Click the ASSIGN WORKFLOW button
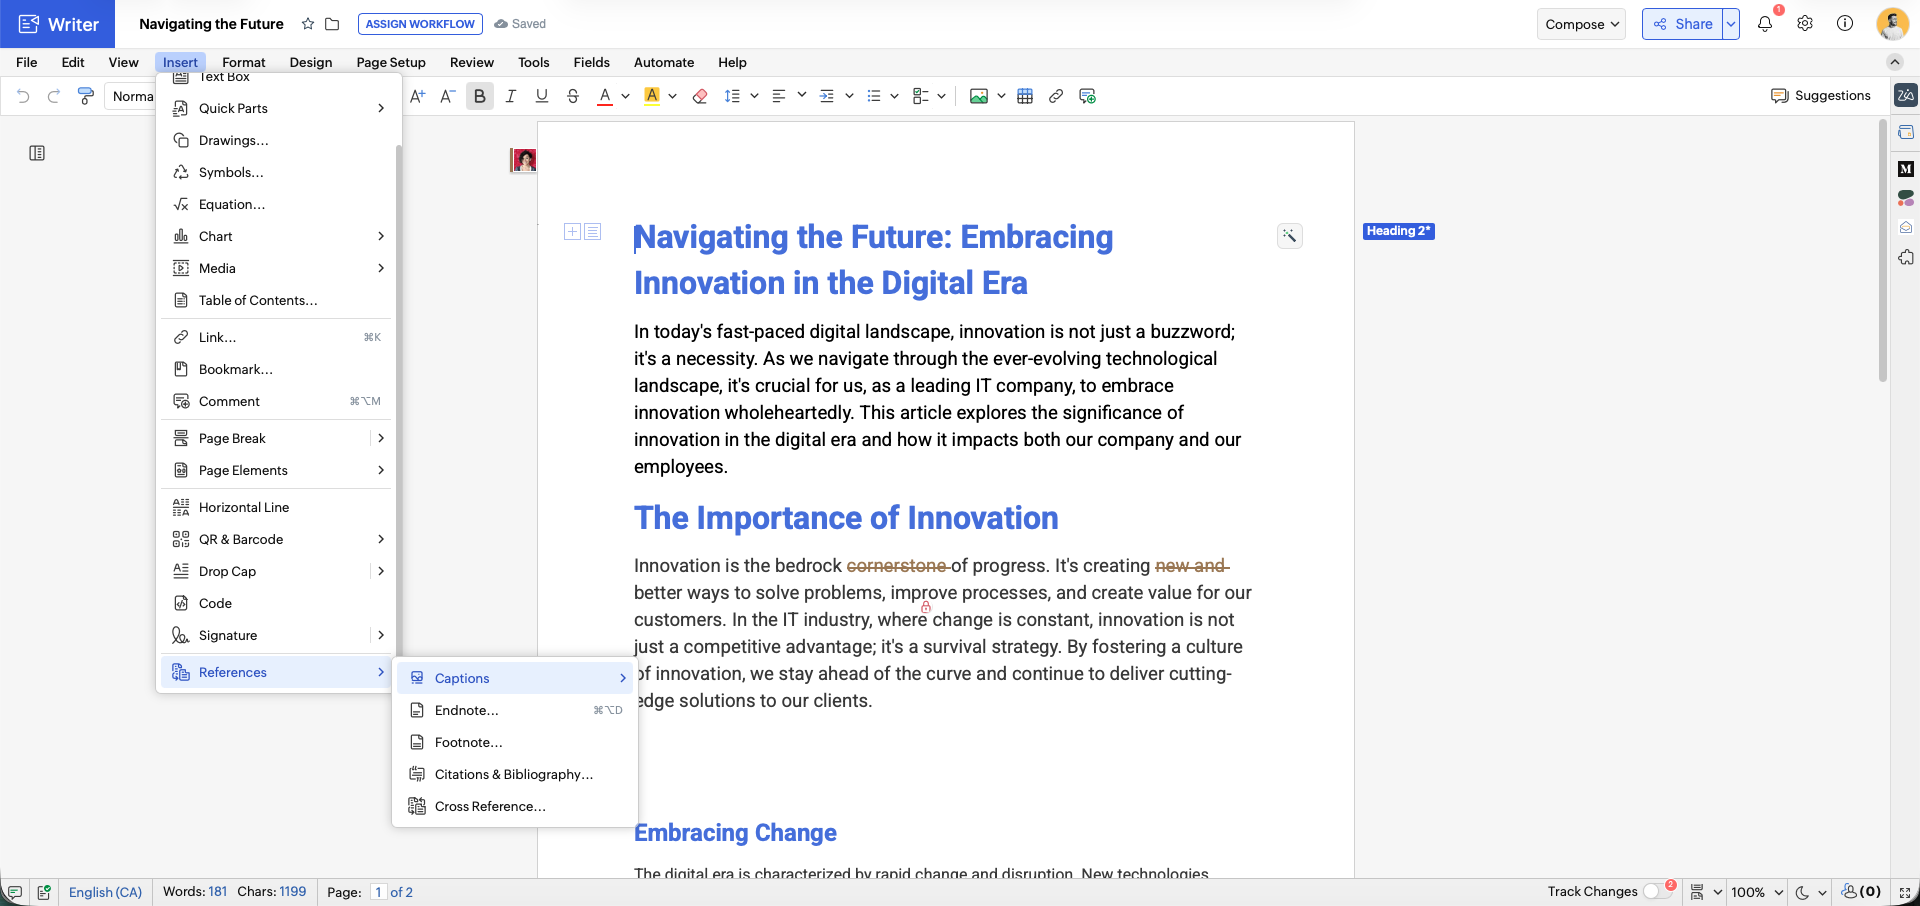This screenshot has height=906, width=1920. point(420,24)
